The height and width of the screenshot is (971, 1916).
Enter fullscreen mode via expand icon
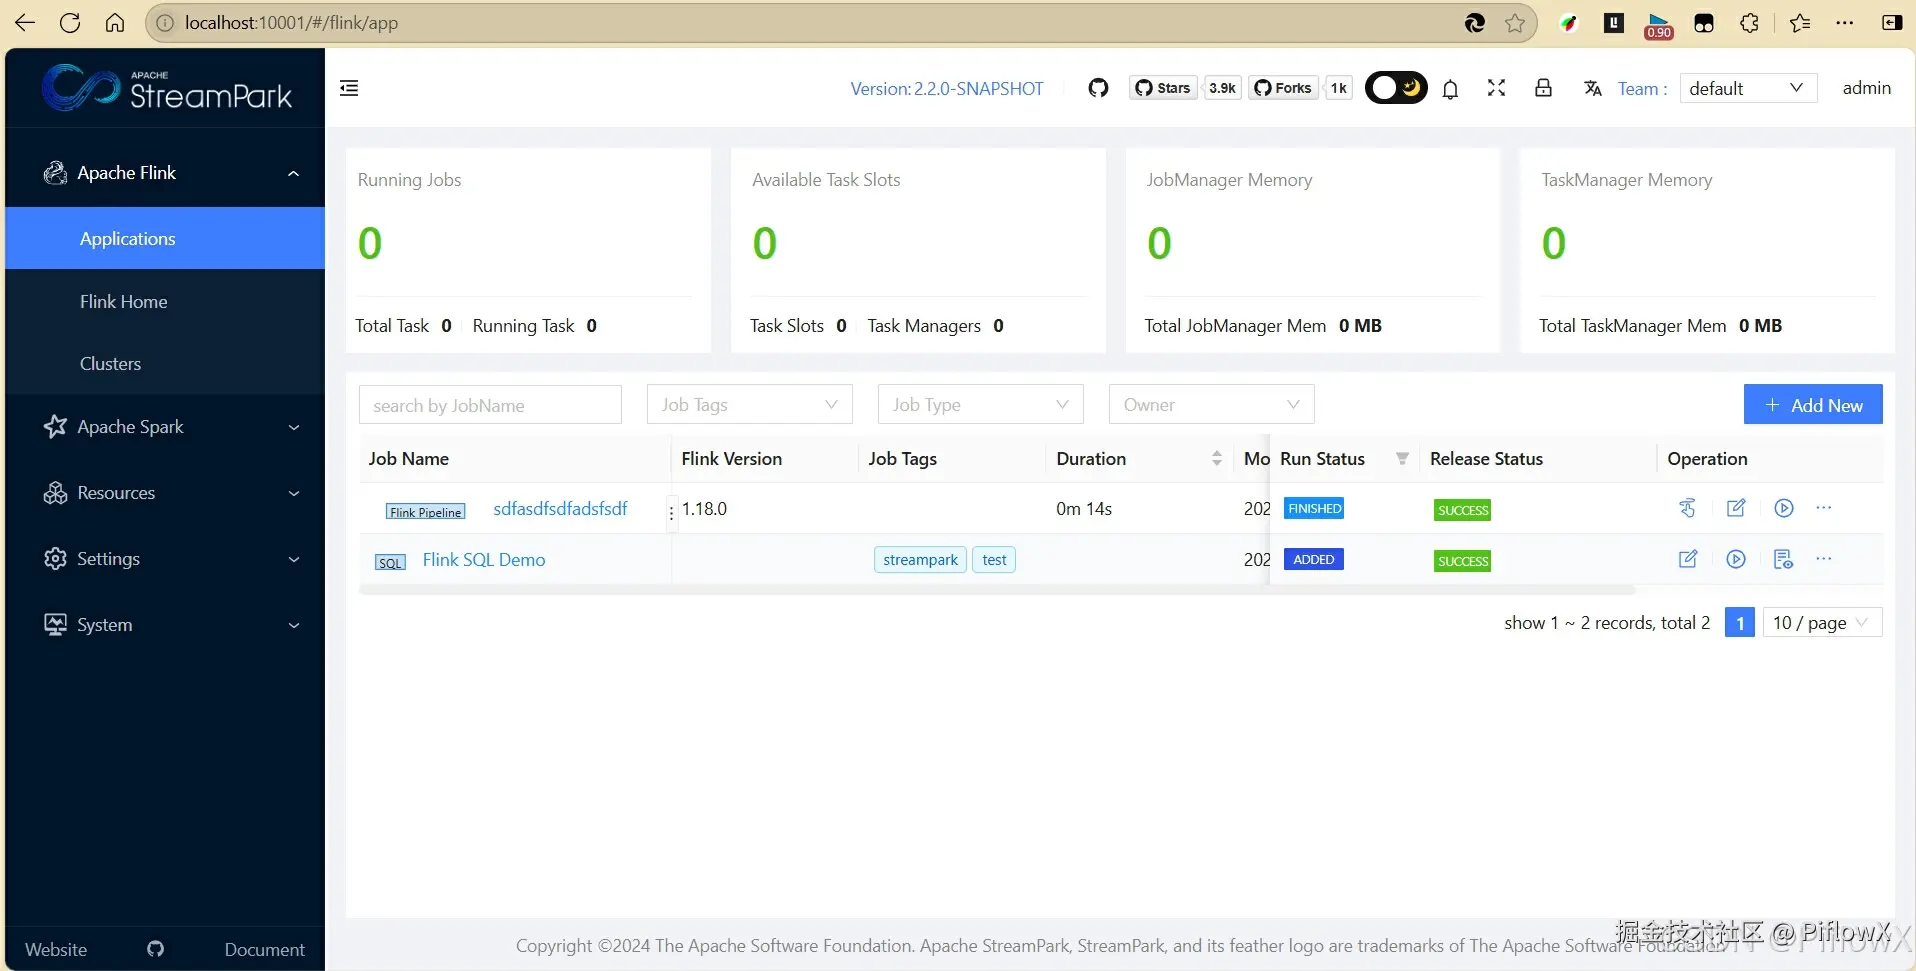tap(1496, 88)
